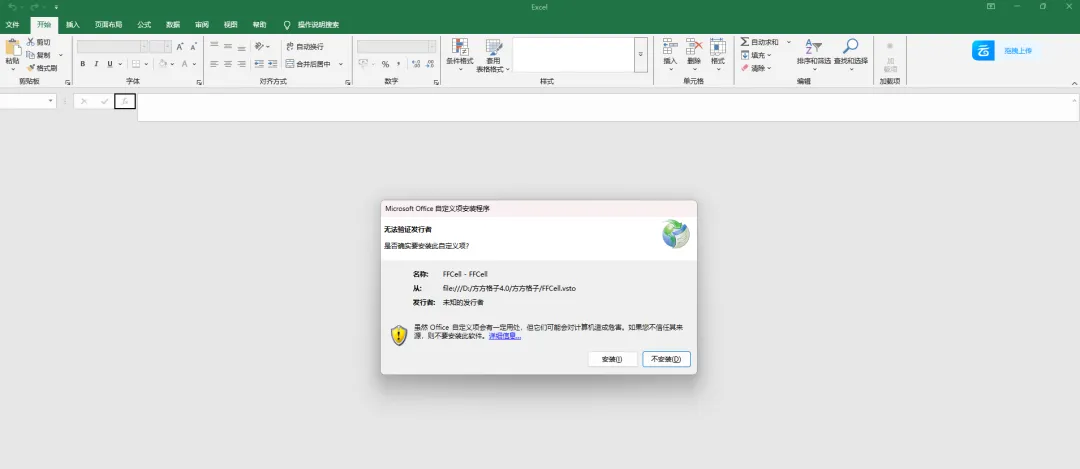Click the Tell Me search (操作说明搜索) box
The image size is (1080, 469).
pyautogui.click(x=312, y=25)
